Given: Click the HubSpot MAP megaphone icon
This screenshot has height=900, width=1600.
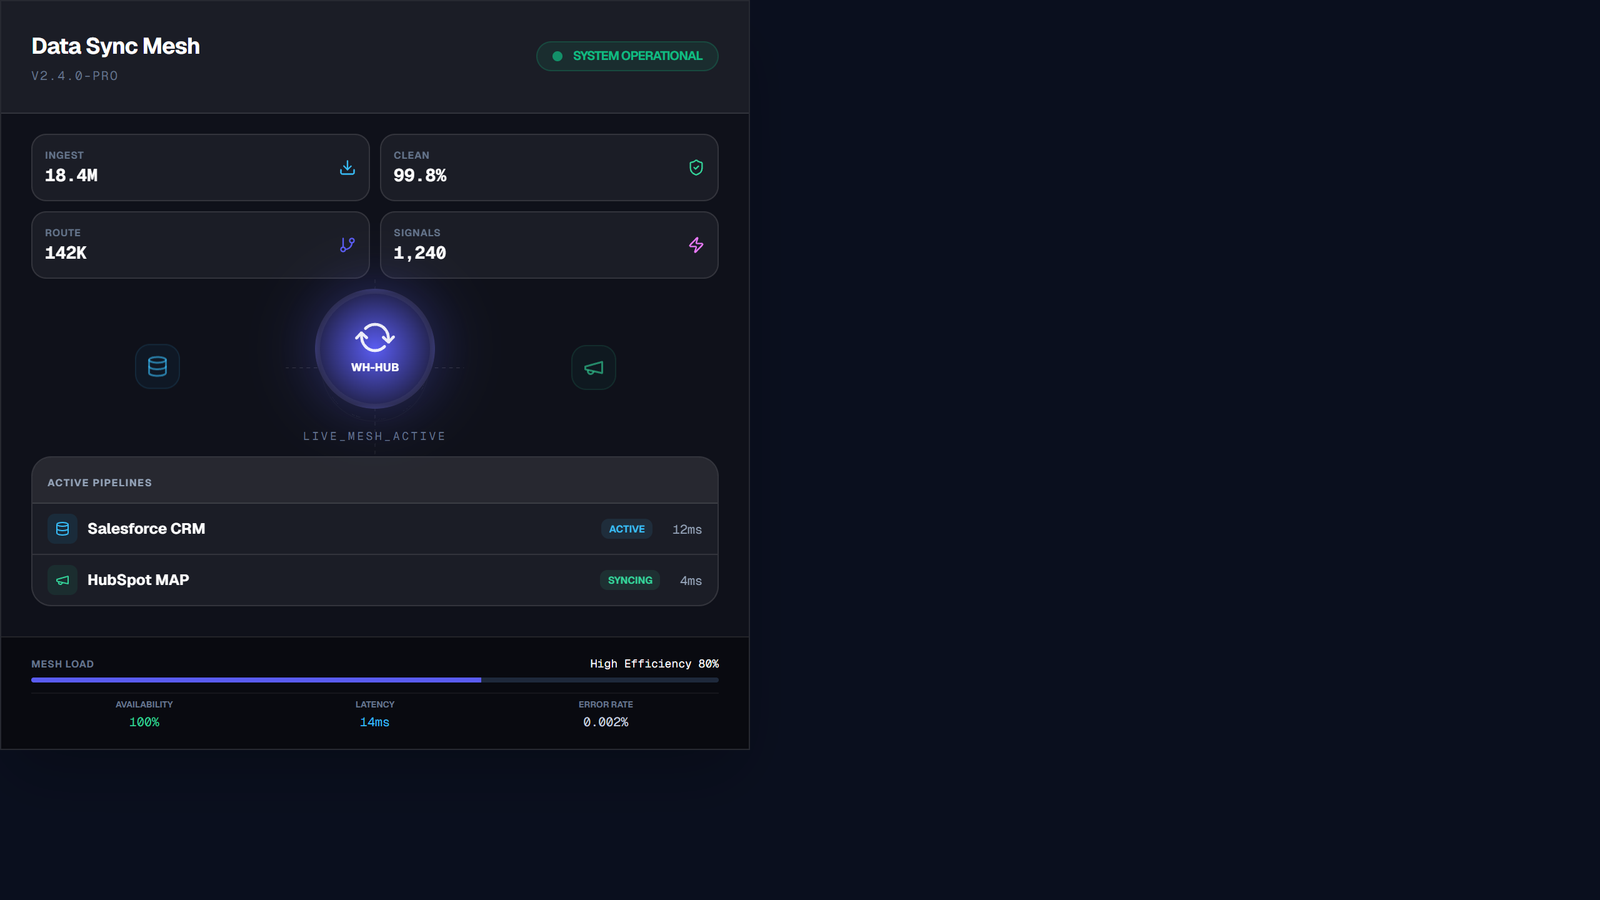Looking at the screenshot, I should pos(62,580).
